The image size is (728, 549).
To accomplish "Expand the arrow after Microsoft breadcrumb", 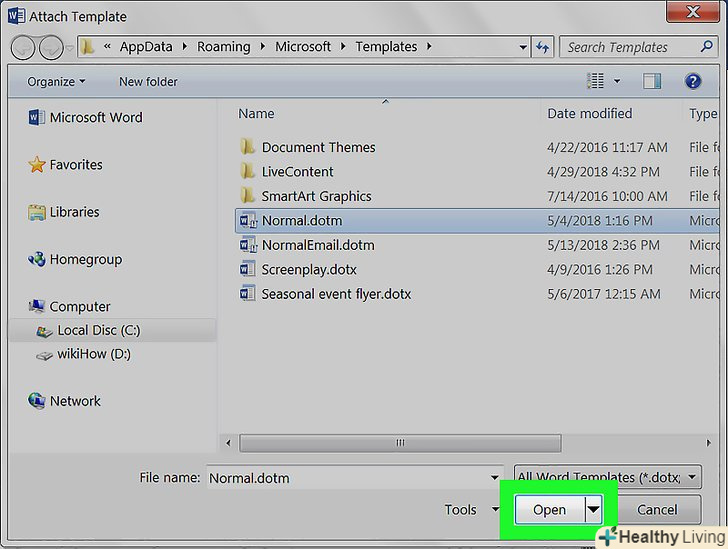I will click(x=343, y=46).
